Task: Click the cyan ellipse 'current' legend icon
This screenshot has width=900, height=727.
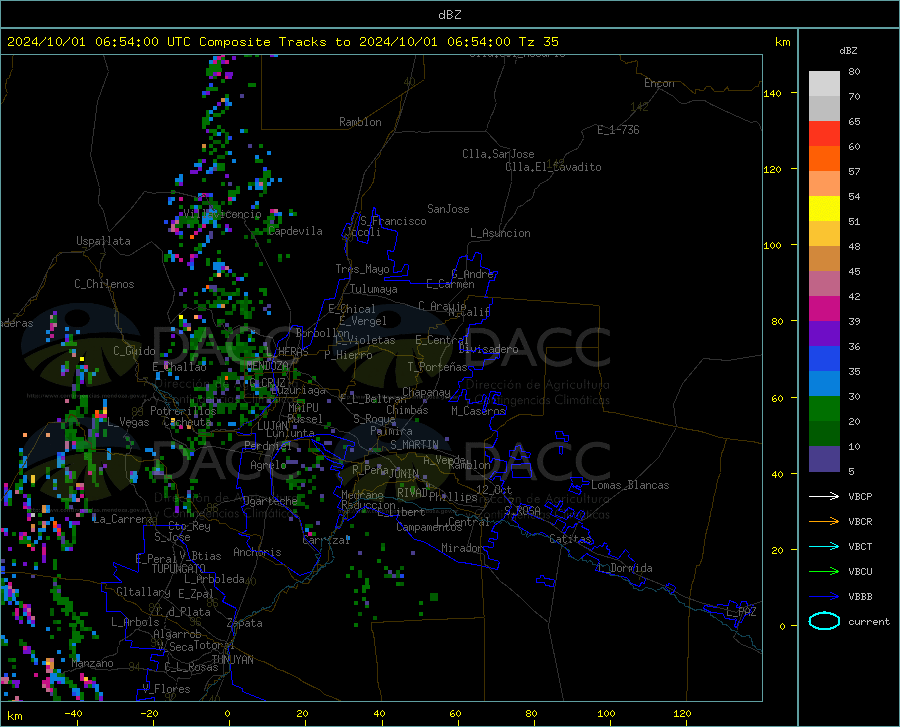Action: [824, 621]
